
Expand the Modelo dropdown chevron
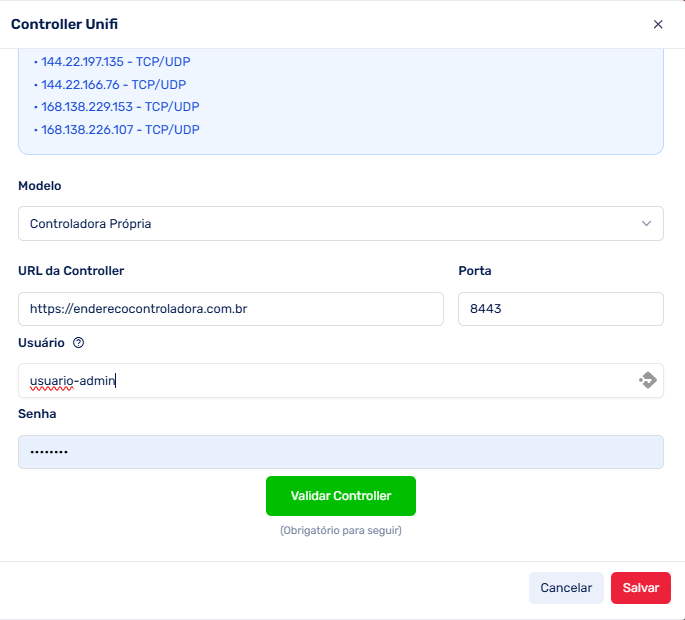(646, 224)
